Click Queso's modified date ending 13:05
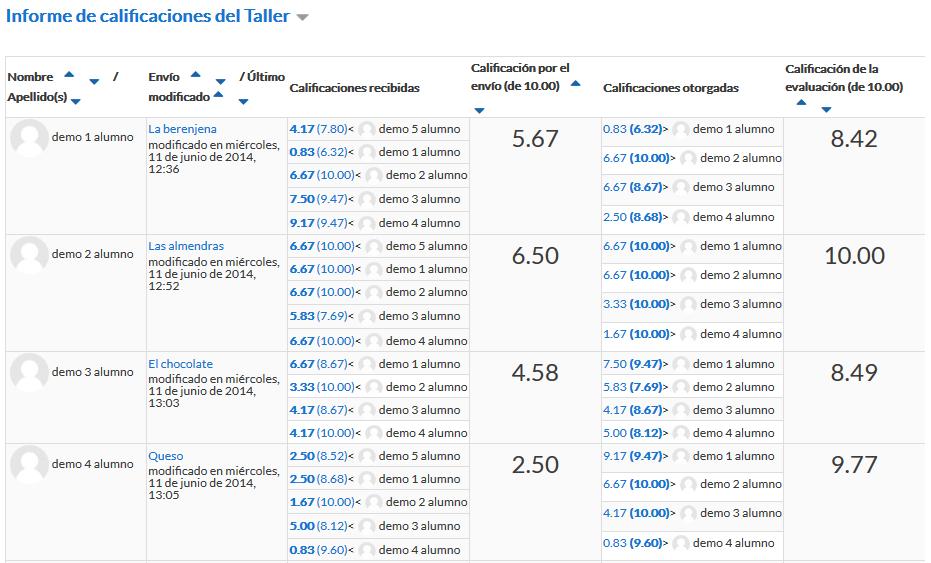The width and height of the screenshot is (931, 563). (214, 483)
